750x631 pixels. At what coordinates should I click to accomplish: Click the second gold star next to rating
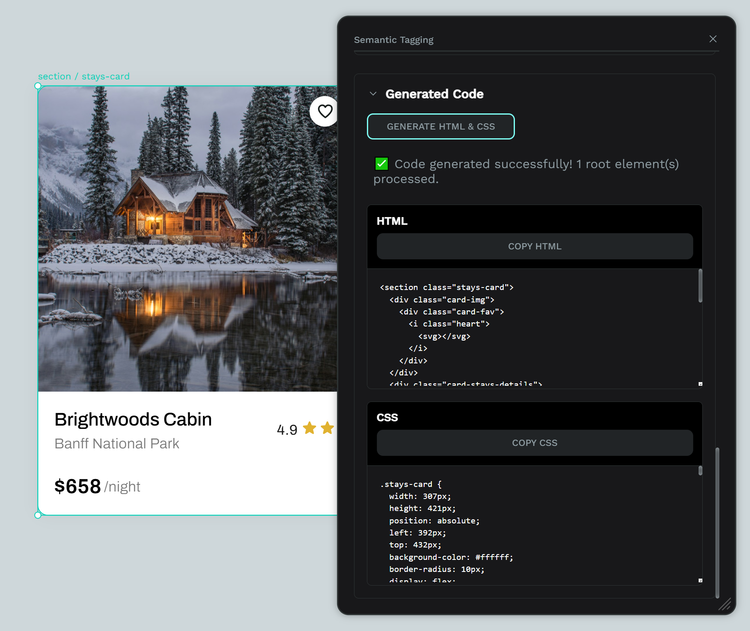click(x=327, y=428)
